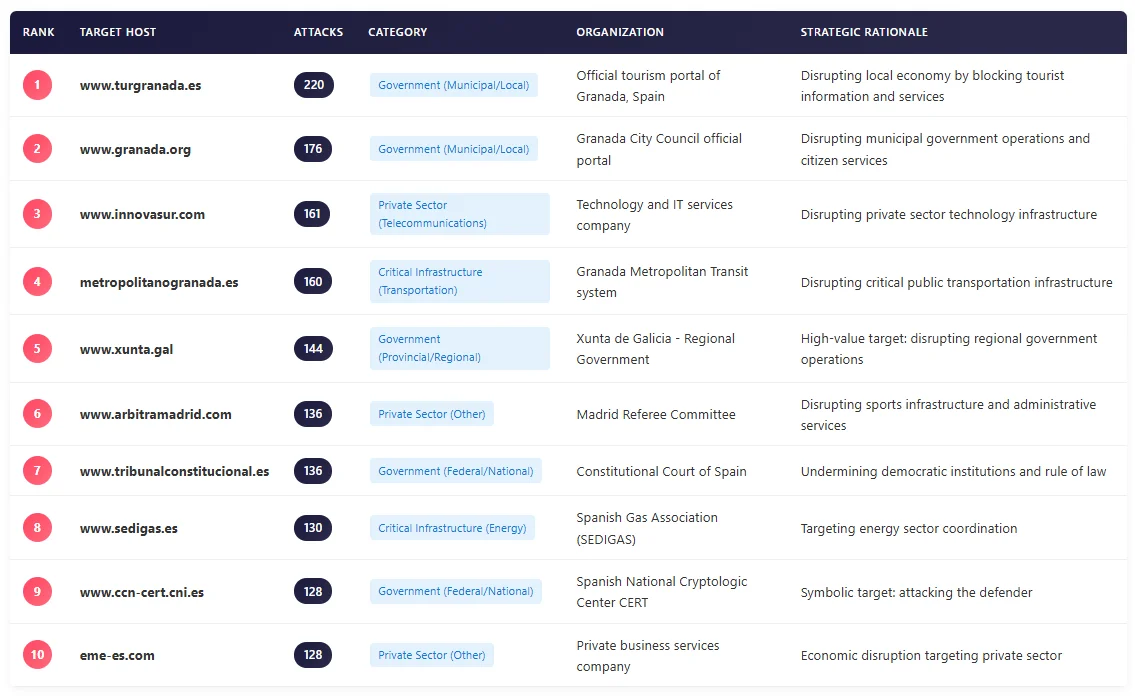Click the Private Sector (Telecommunications) tag
Viewport: 1135px width, 698px height.
pyautogui.click(x=460, y=214)
